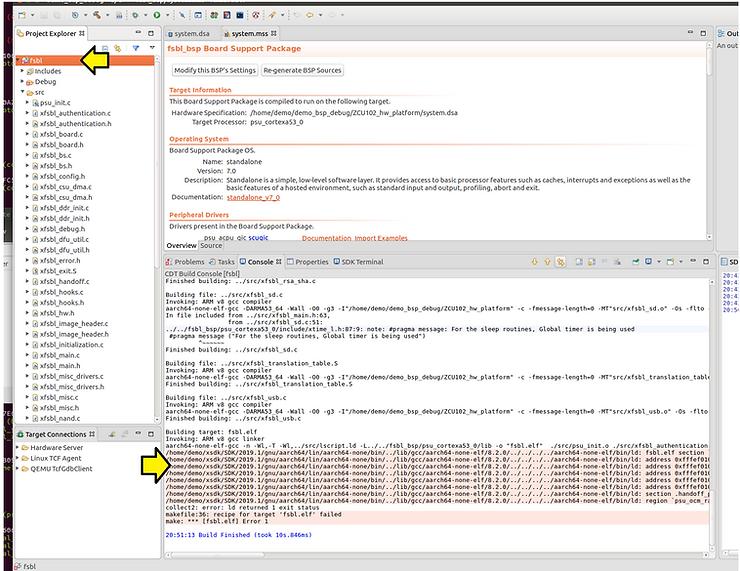Maximize the editor area
The width and height of the screenshot is (740, 571).
pos(703,33)
